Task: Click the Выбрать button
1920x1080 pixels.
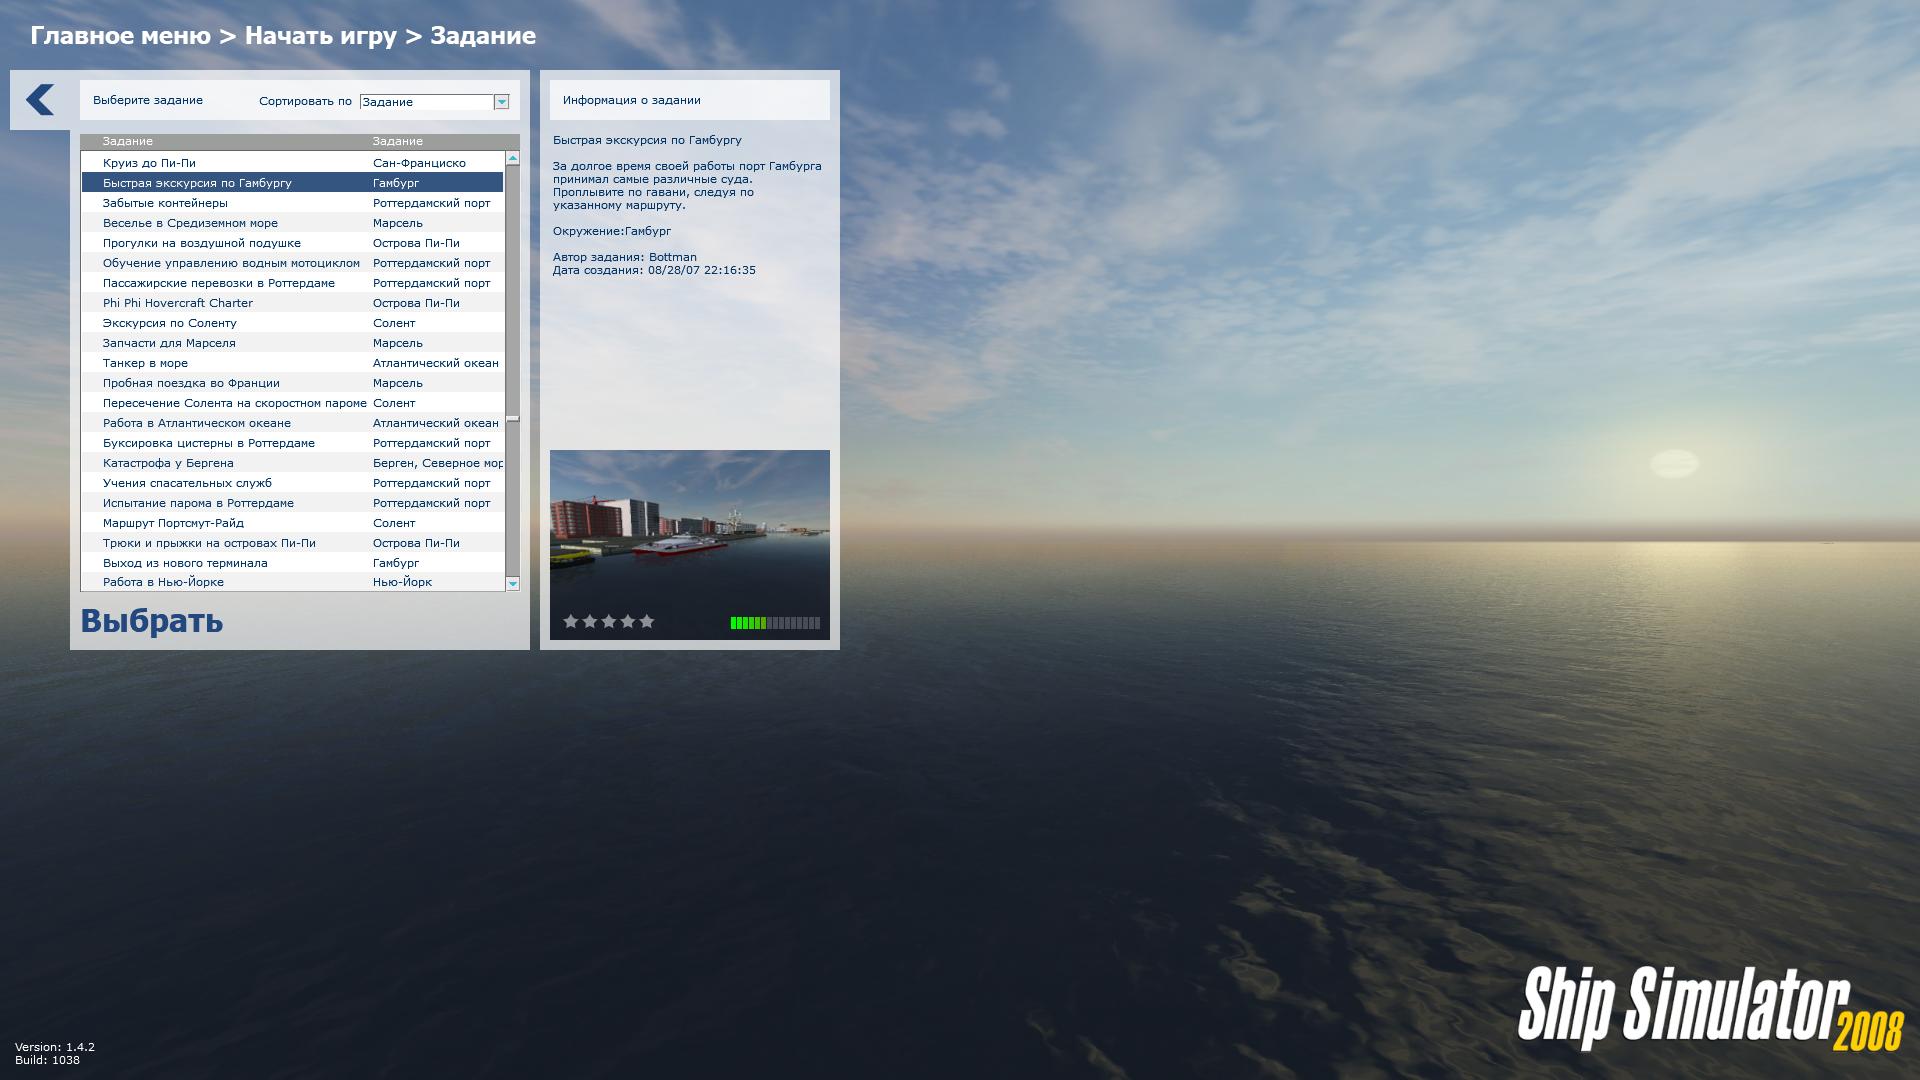Action: coord(152,621)
